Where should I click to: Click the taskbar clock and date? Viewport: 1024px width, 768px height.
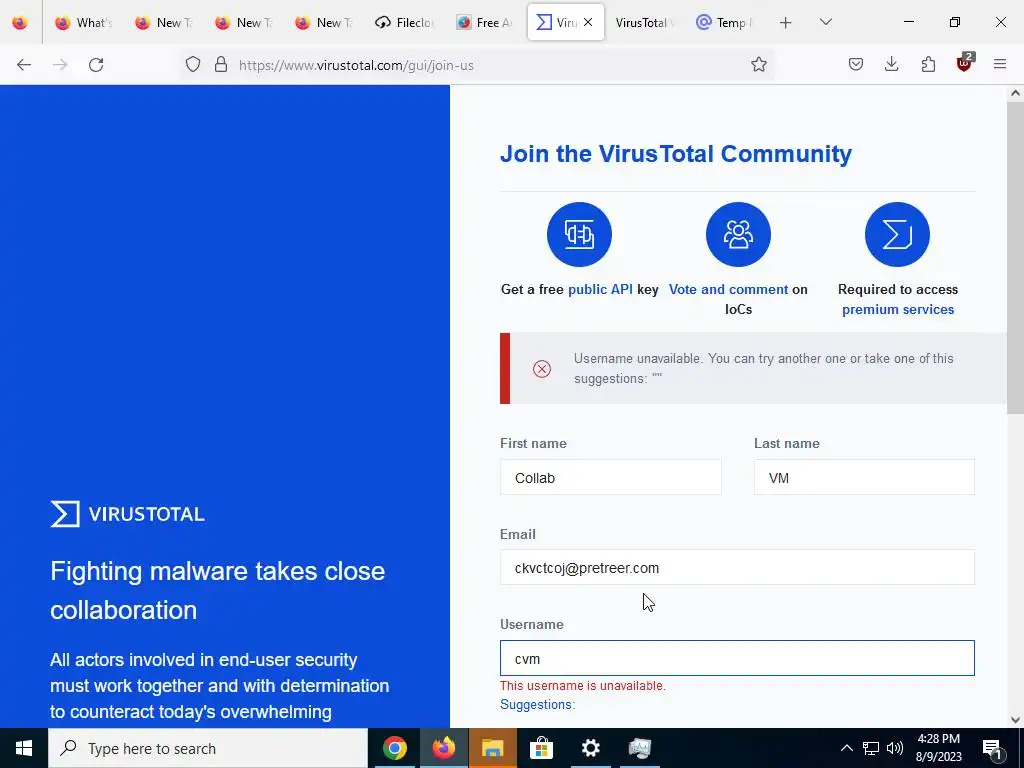pyautogui.click(x=939, y=748)
